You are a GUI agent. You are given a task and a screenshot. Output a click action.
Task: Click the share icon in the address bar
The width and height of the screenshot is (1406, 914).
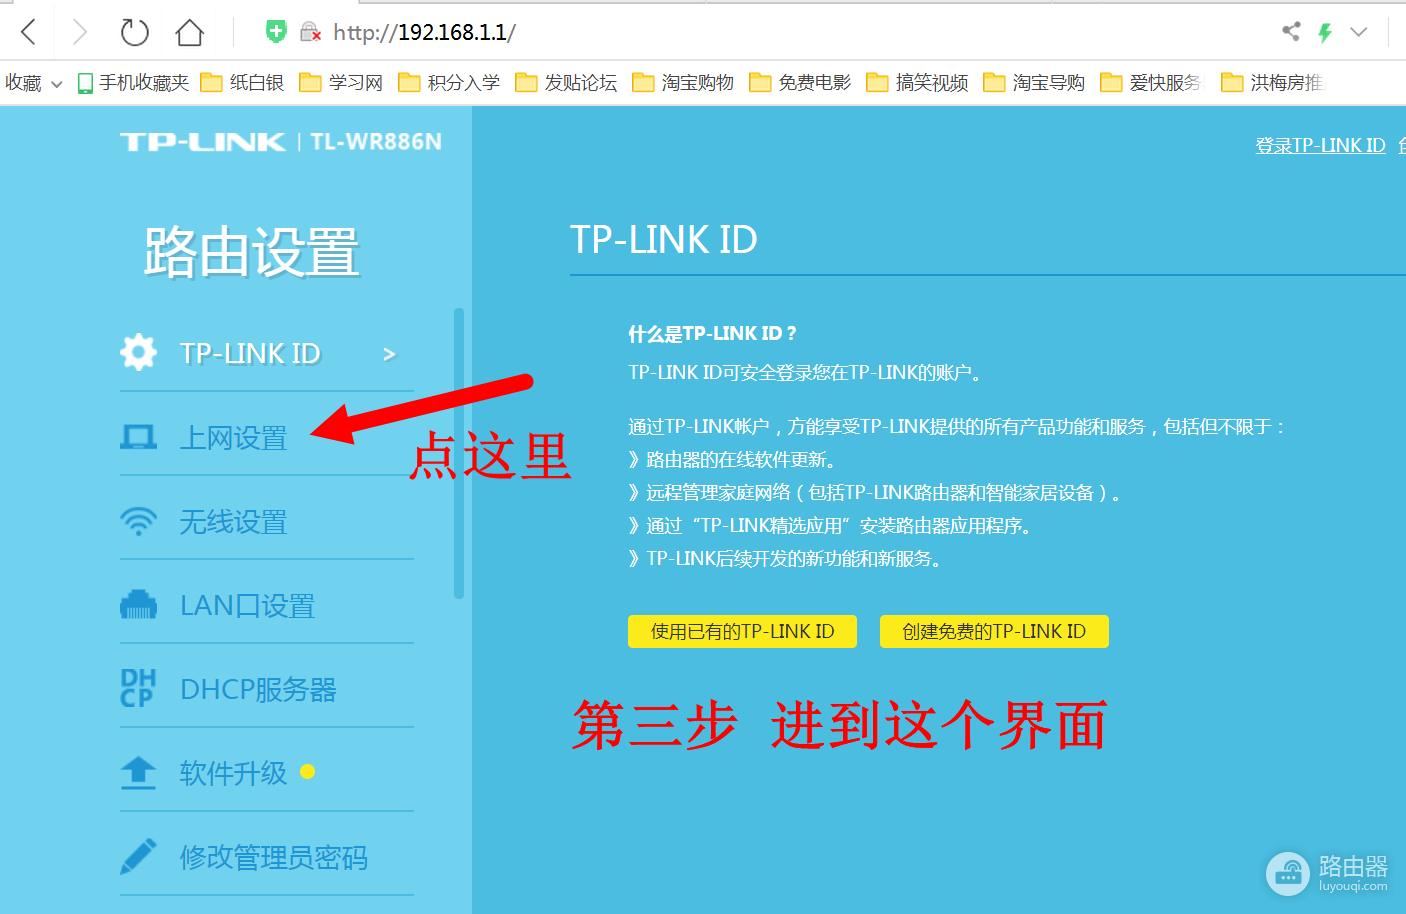(1291, 31)
